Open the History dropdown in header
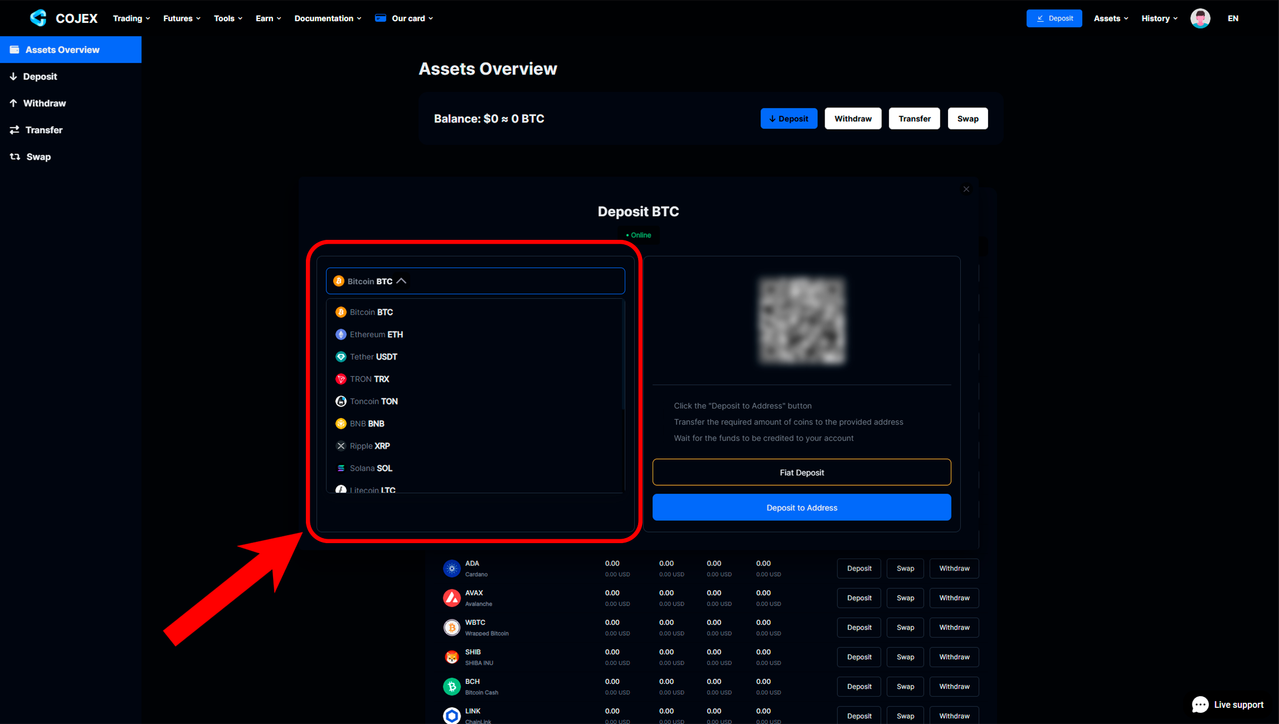This screenshot has height=724, width=1279. point(1159,18)
